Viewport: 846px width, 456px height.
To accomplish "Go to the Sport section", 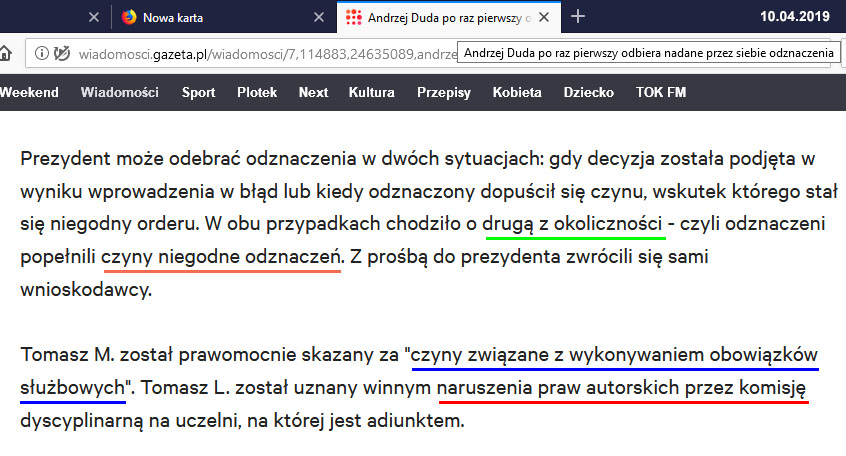I will tap(198, 92).
